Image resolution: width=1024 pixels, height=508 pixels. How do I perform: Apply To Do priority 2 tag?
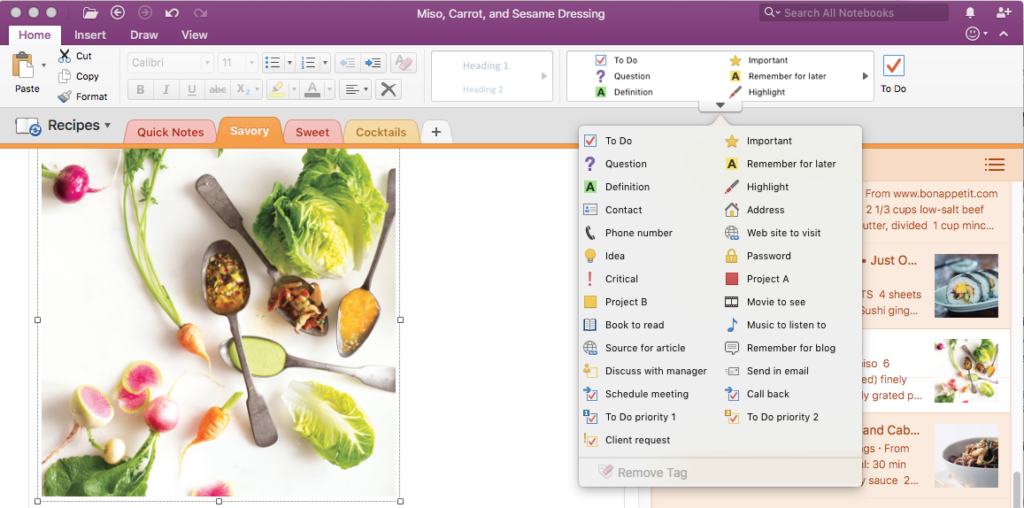tap(773, 417)
